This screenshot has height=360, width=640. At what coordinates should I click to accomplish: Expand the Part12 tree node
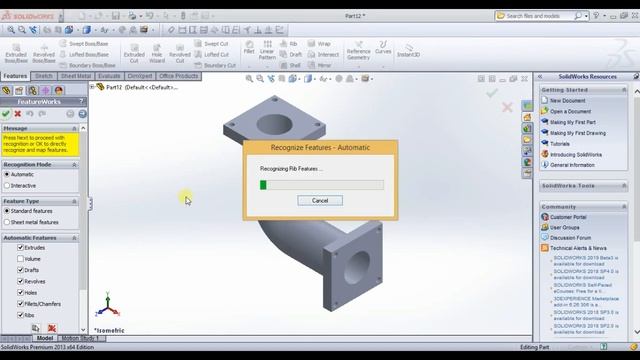tap(92, 87)
